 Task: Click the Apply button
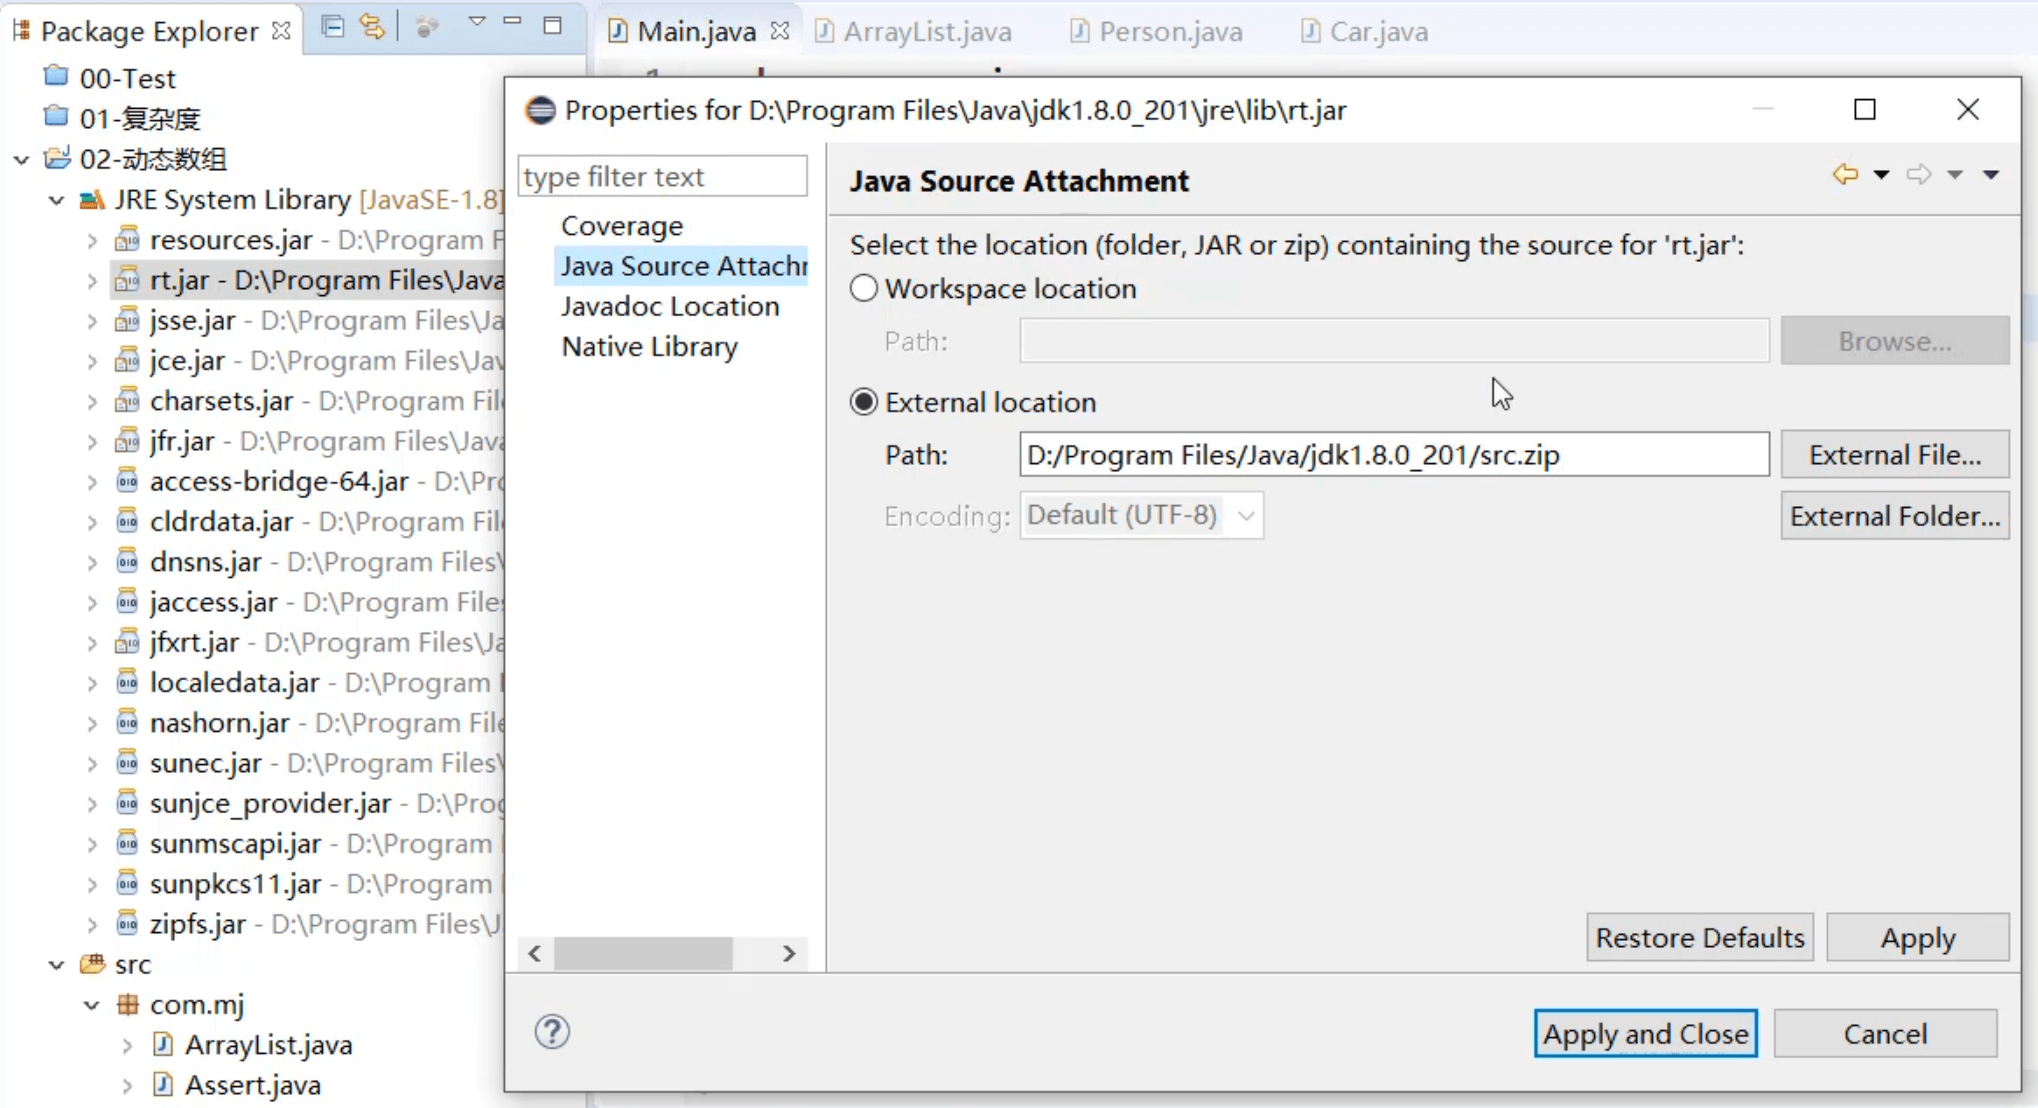pyautogui.click(x=1918, y=938)
